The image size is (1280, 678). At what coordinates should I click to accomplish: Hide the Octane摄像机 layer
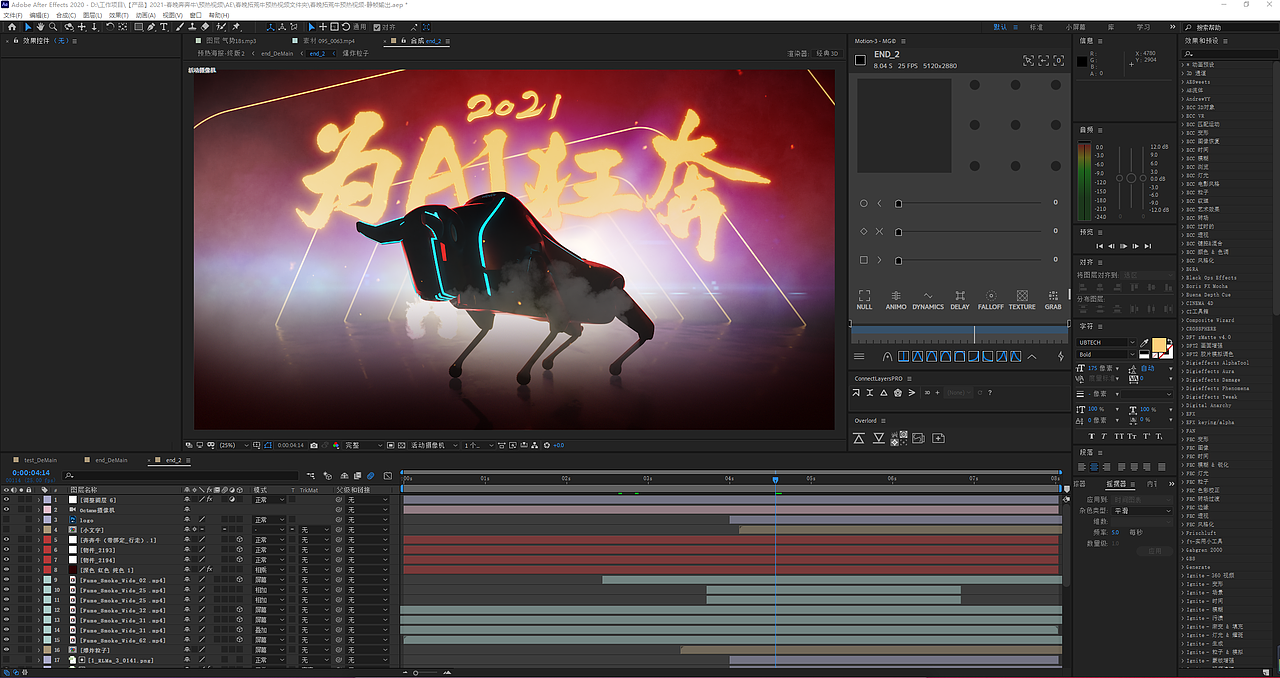[6, 509]
